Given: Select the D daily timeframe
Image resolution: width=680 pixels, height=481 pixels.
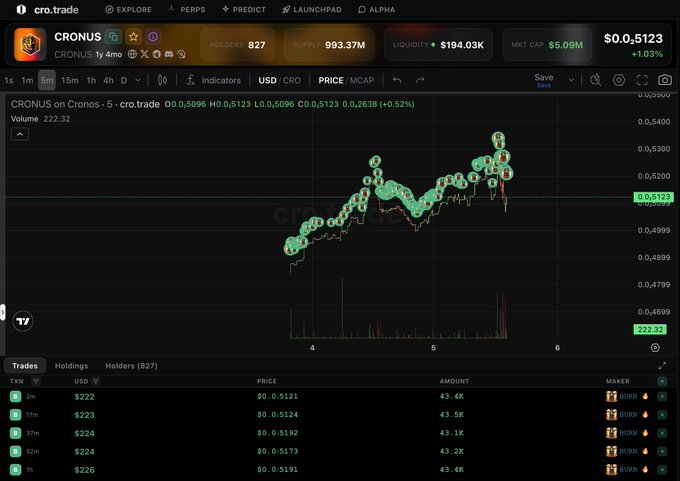Looking at the screenshot, I should (x=124, y=81).
